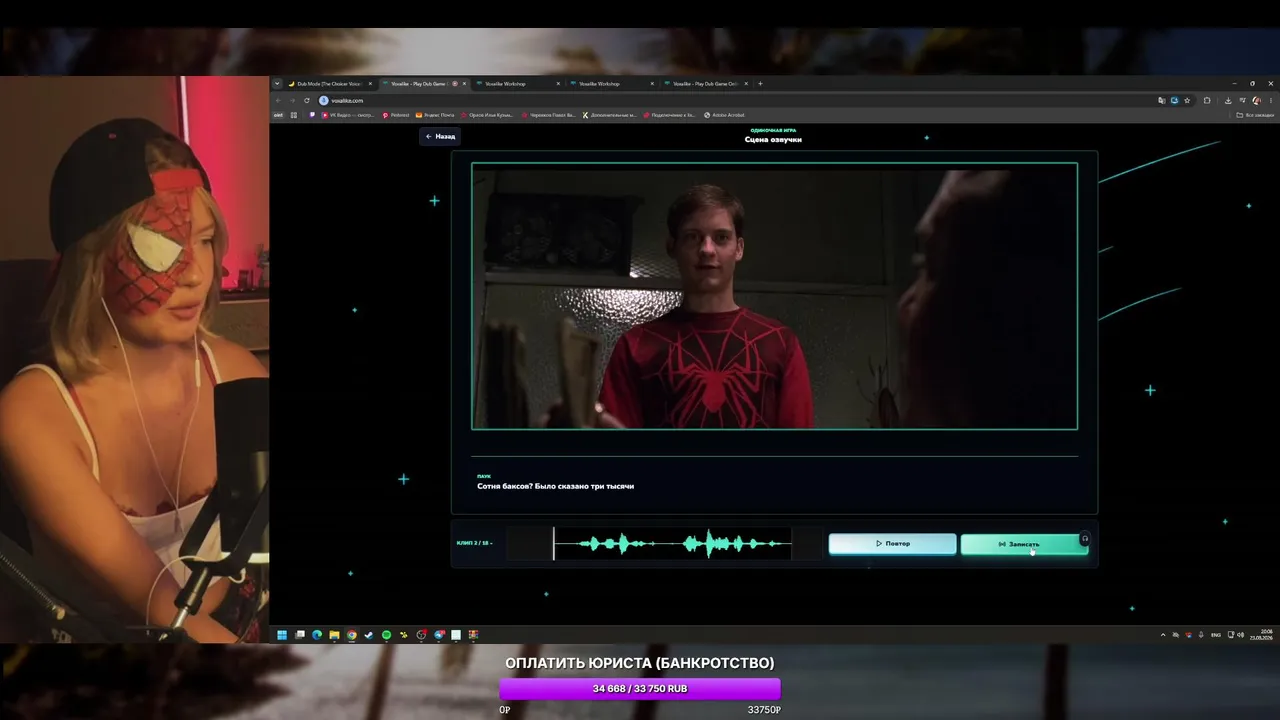Switch to the second Voxalike Workshop tab

point(610,84)
